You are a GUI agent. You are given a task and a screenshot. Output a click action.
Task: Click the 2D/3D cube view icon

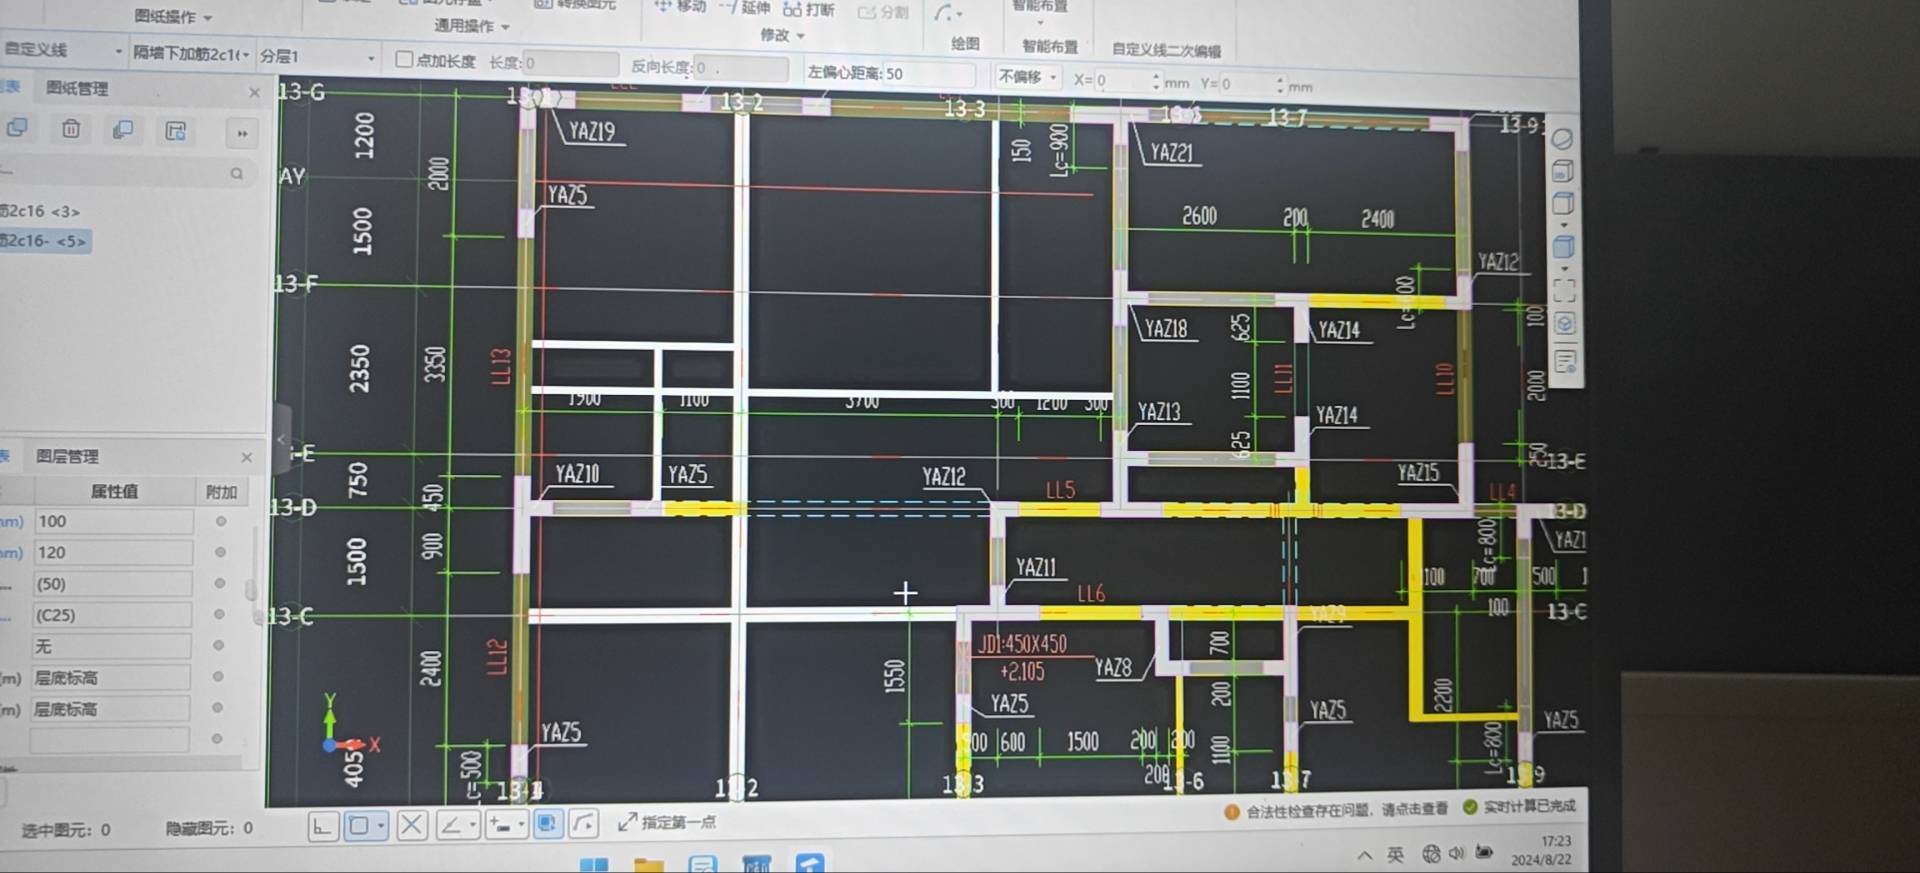pyautogui.click(x=1562, y=171)
